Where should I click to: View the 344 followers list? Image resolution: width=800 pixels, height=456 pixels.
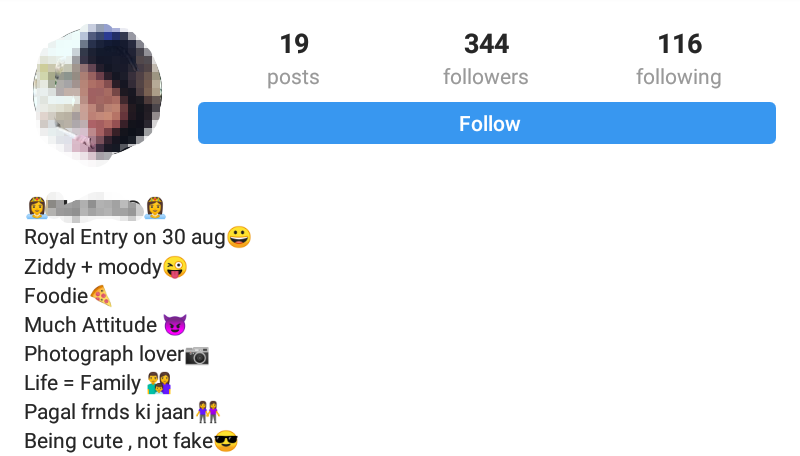coord(486,59)
